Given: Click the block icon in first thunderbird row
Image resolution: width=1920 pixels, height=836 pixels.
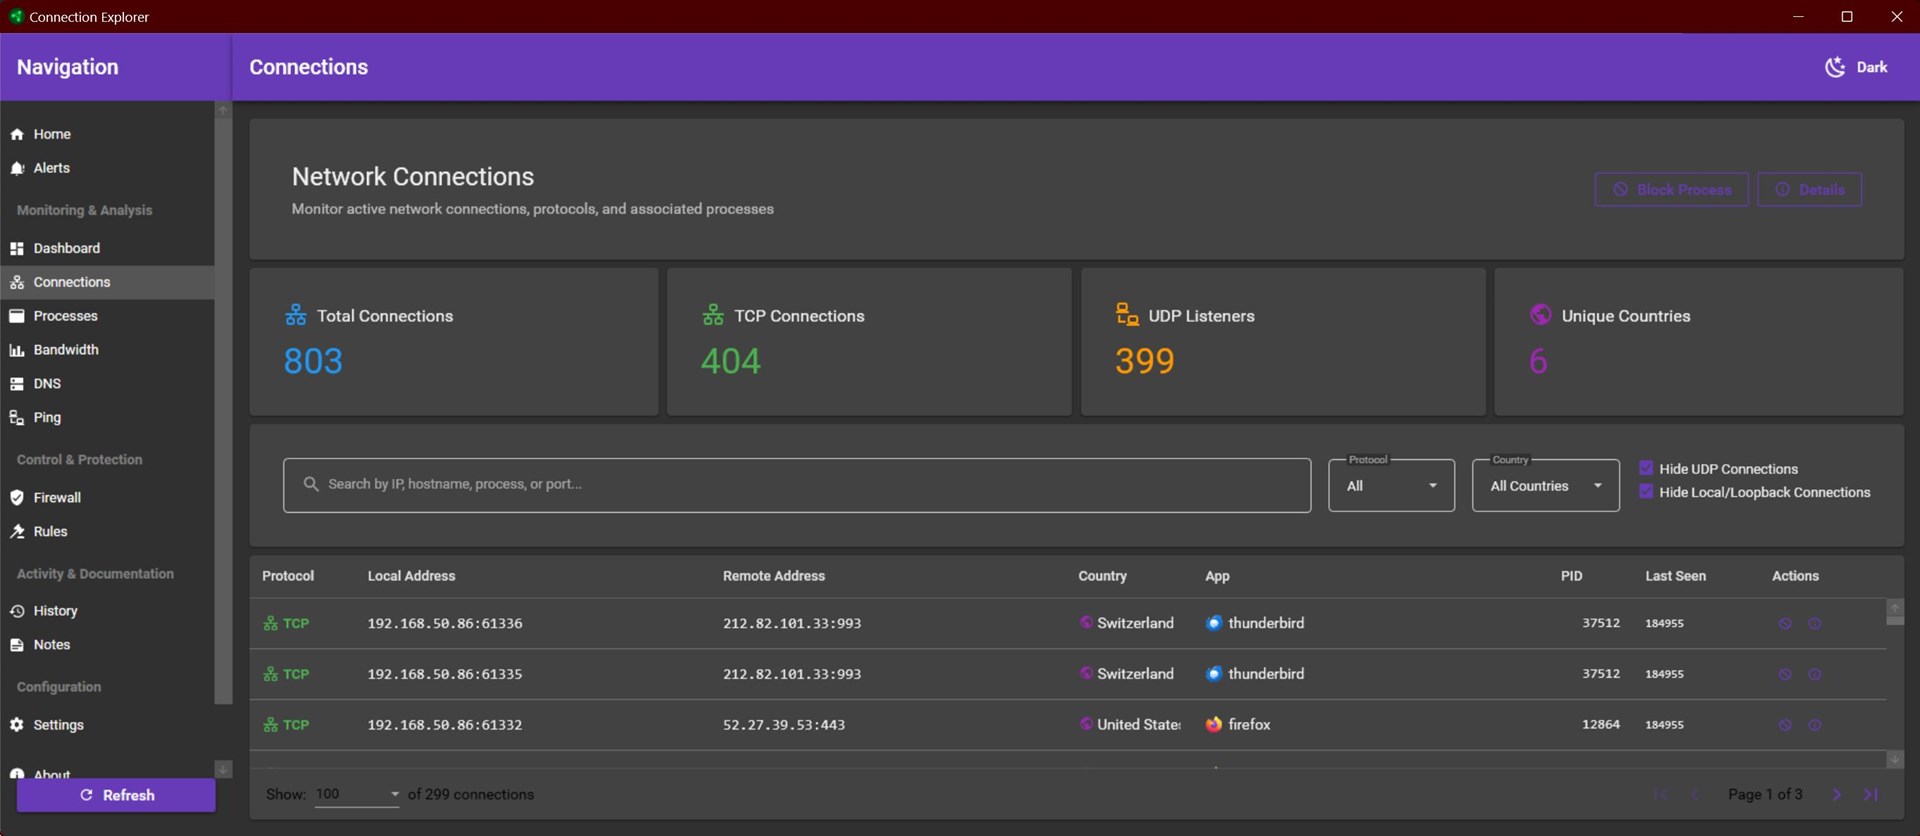Looking at the screenshot, I should 1784,624.
